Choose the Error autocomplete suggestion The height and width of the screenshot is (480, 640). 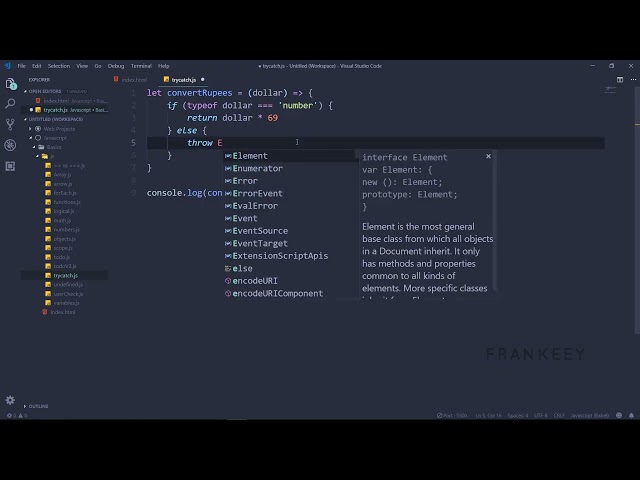[x=291, y=181]
